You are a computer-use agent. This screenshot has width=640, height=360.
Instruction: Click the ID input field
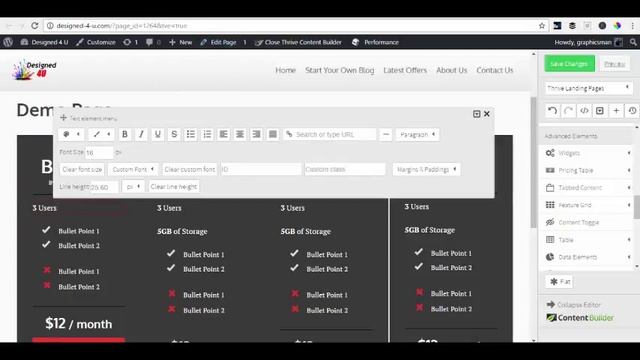pyautogui.click(x=261, y=169)
